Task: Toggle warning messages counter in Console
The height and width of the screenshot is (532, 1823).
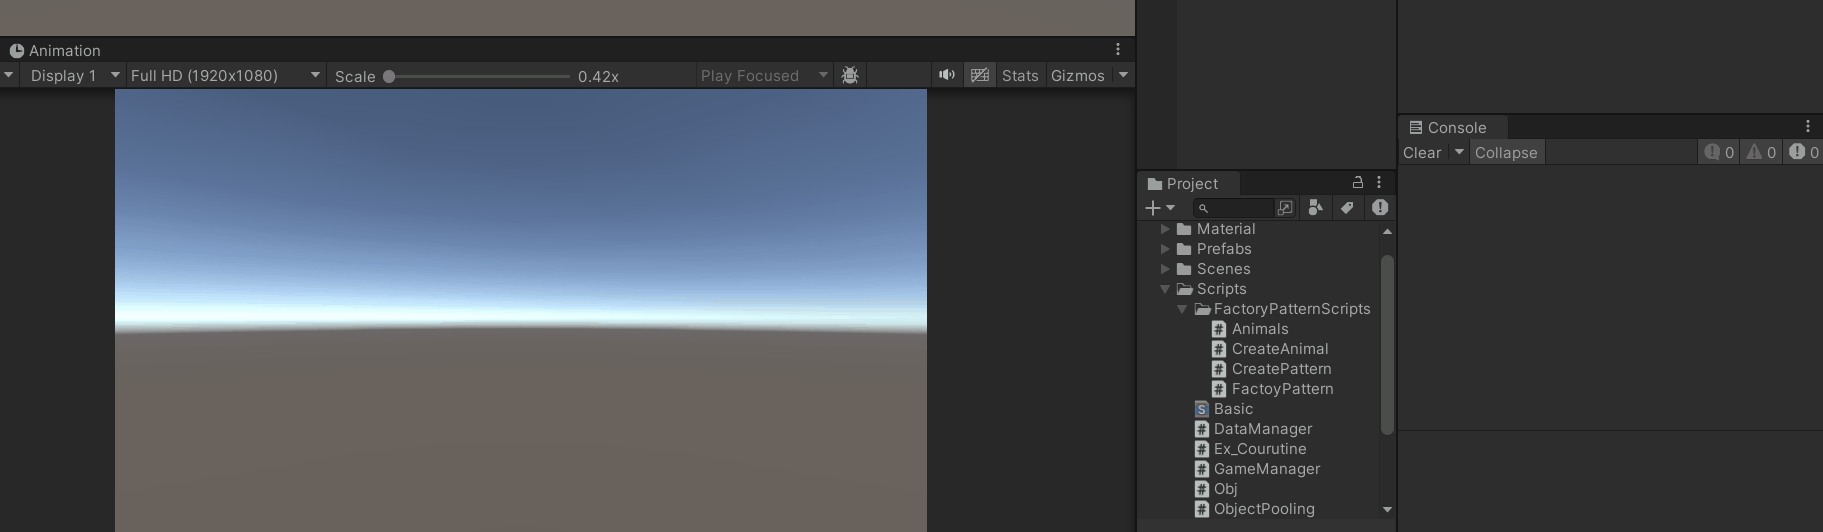Action: tap(1762, 152)
